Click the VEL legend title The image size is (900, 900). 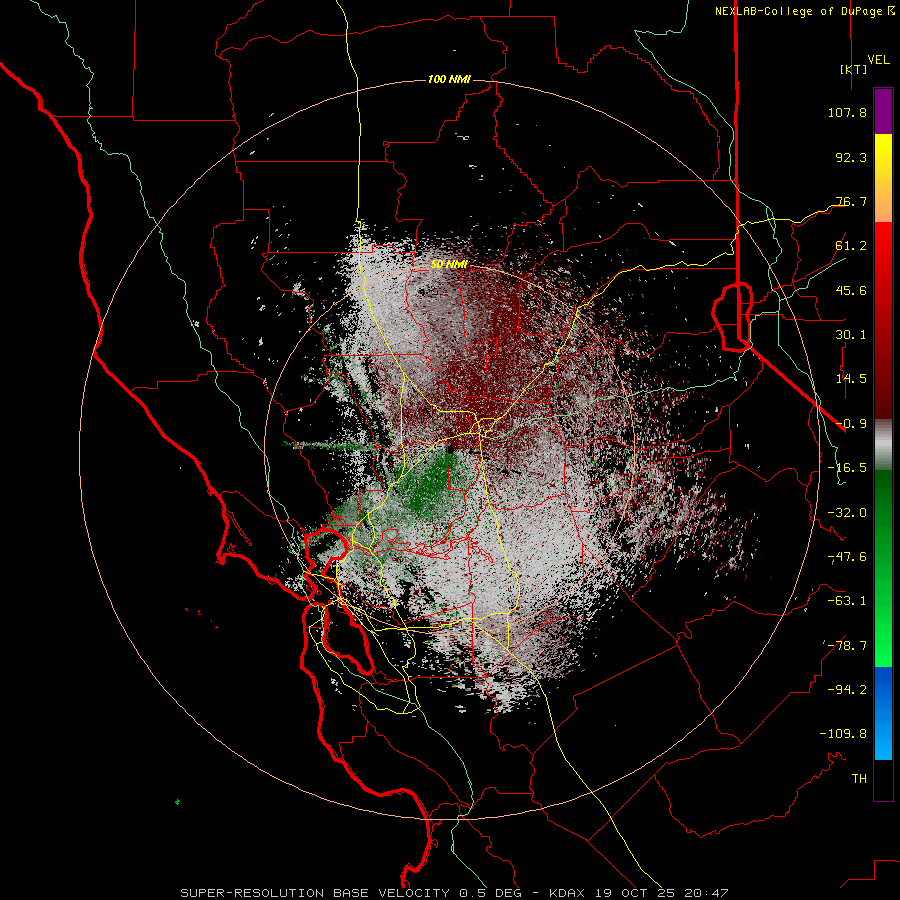point(878,60)
